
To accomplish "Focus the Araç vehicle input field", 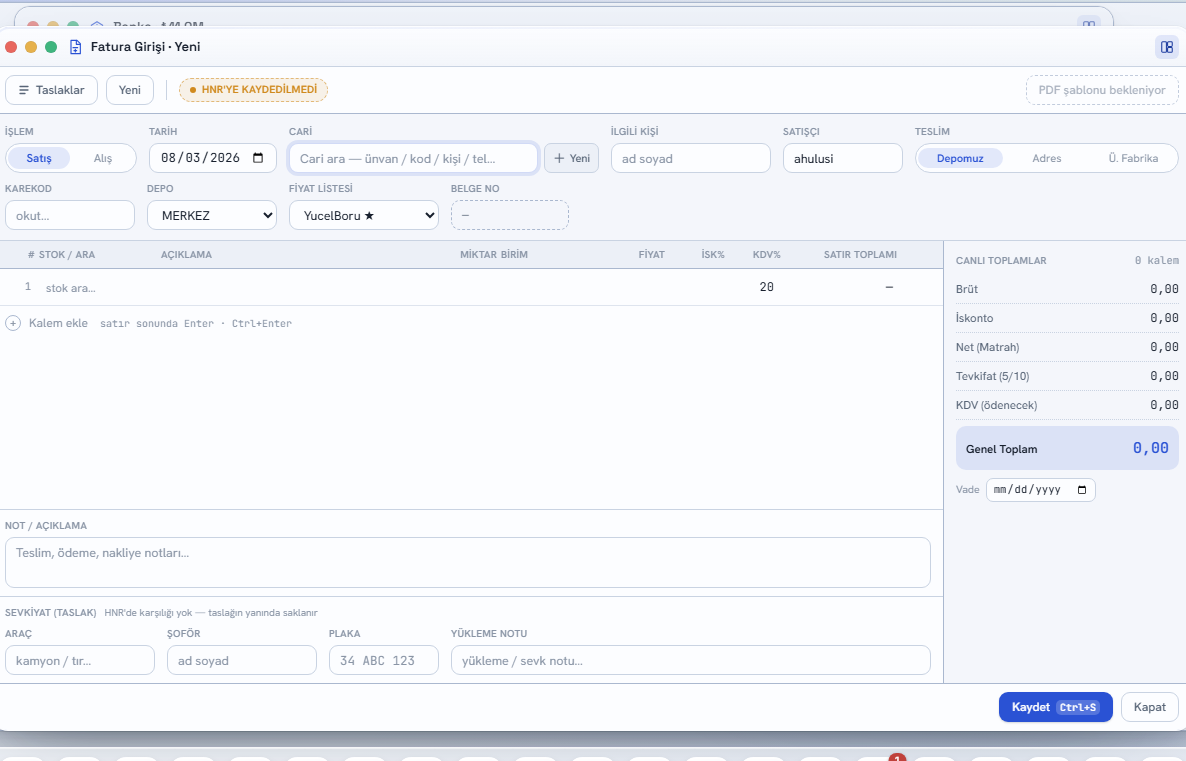I will pos(79,660).
